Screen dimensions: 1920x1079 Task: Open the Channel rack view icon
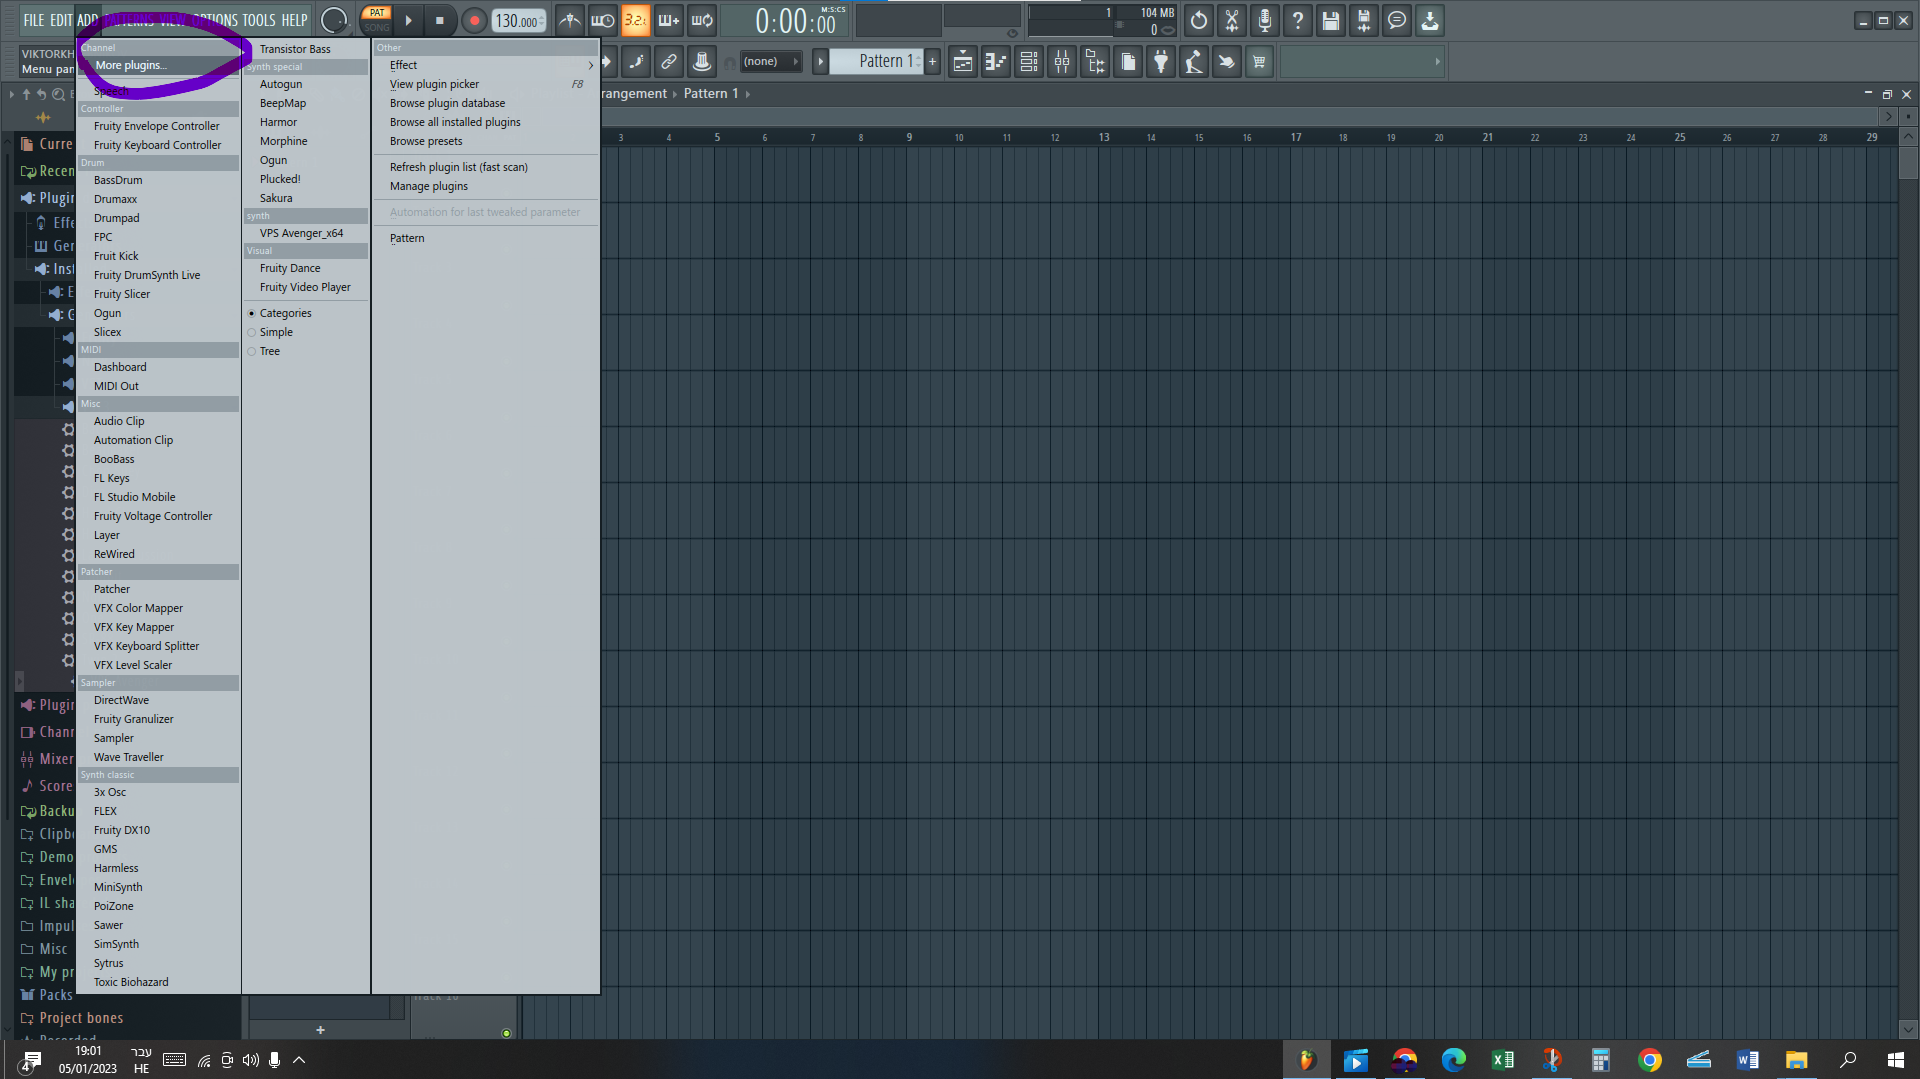[1029, 62]
